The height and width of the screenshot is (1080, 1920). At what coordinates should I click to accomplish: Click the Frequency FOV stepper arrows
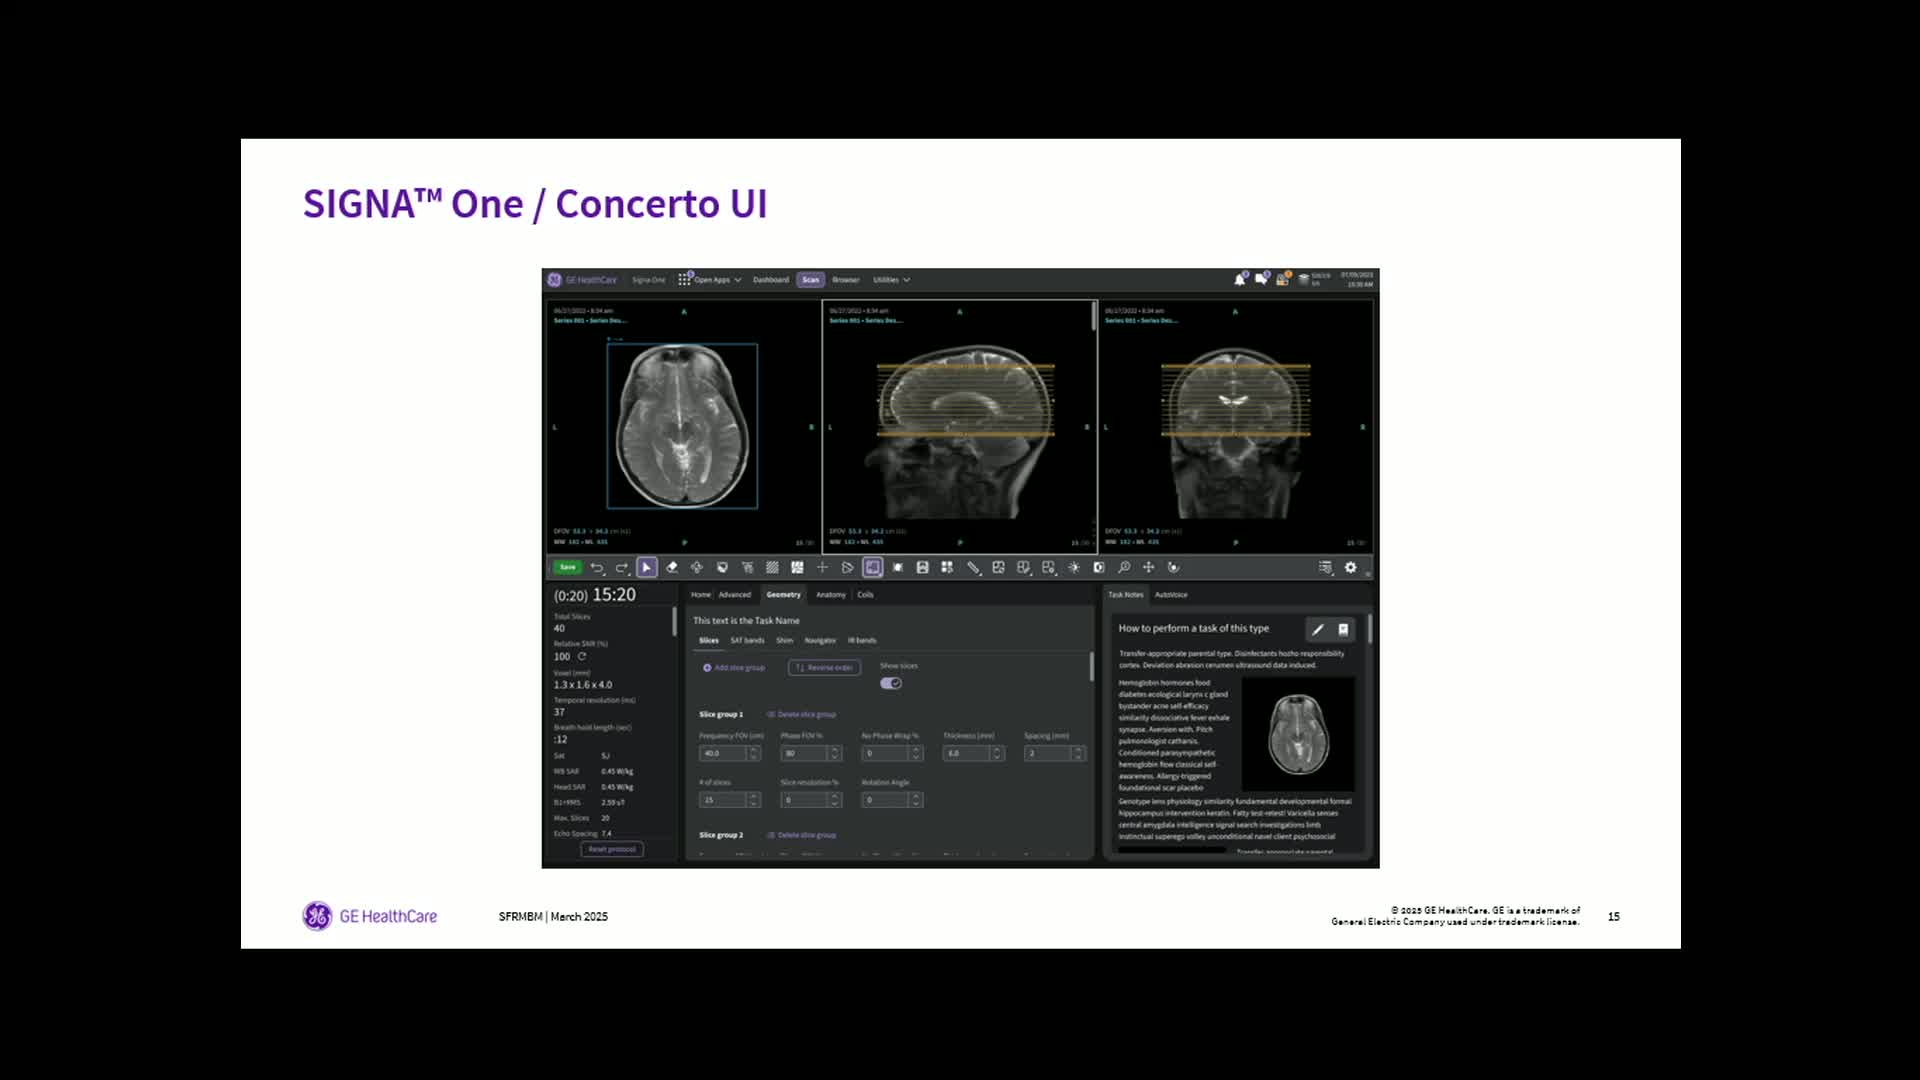tap(754, 754)
